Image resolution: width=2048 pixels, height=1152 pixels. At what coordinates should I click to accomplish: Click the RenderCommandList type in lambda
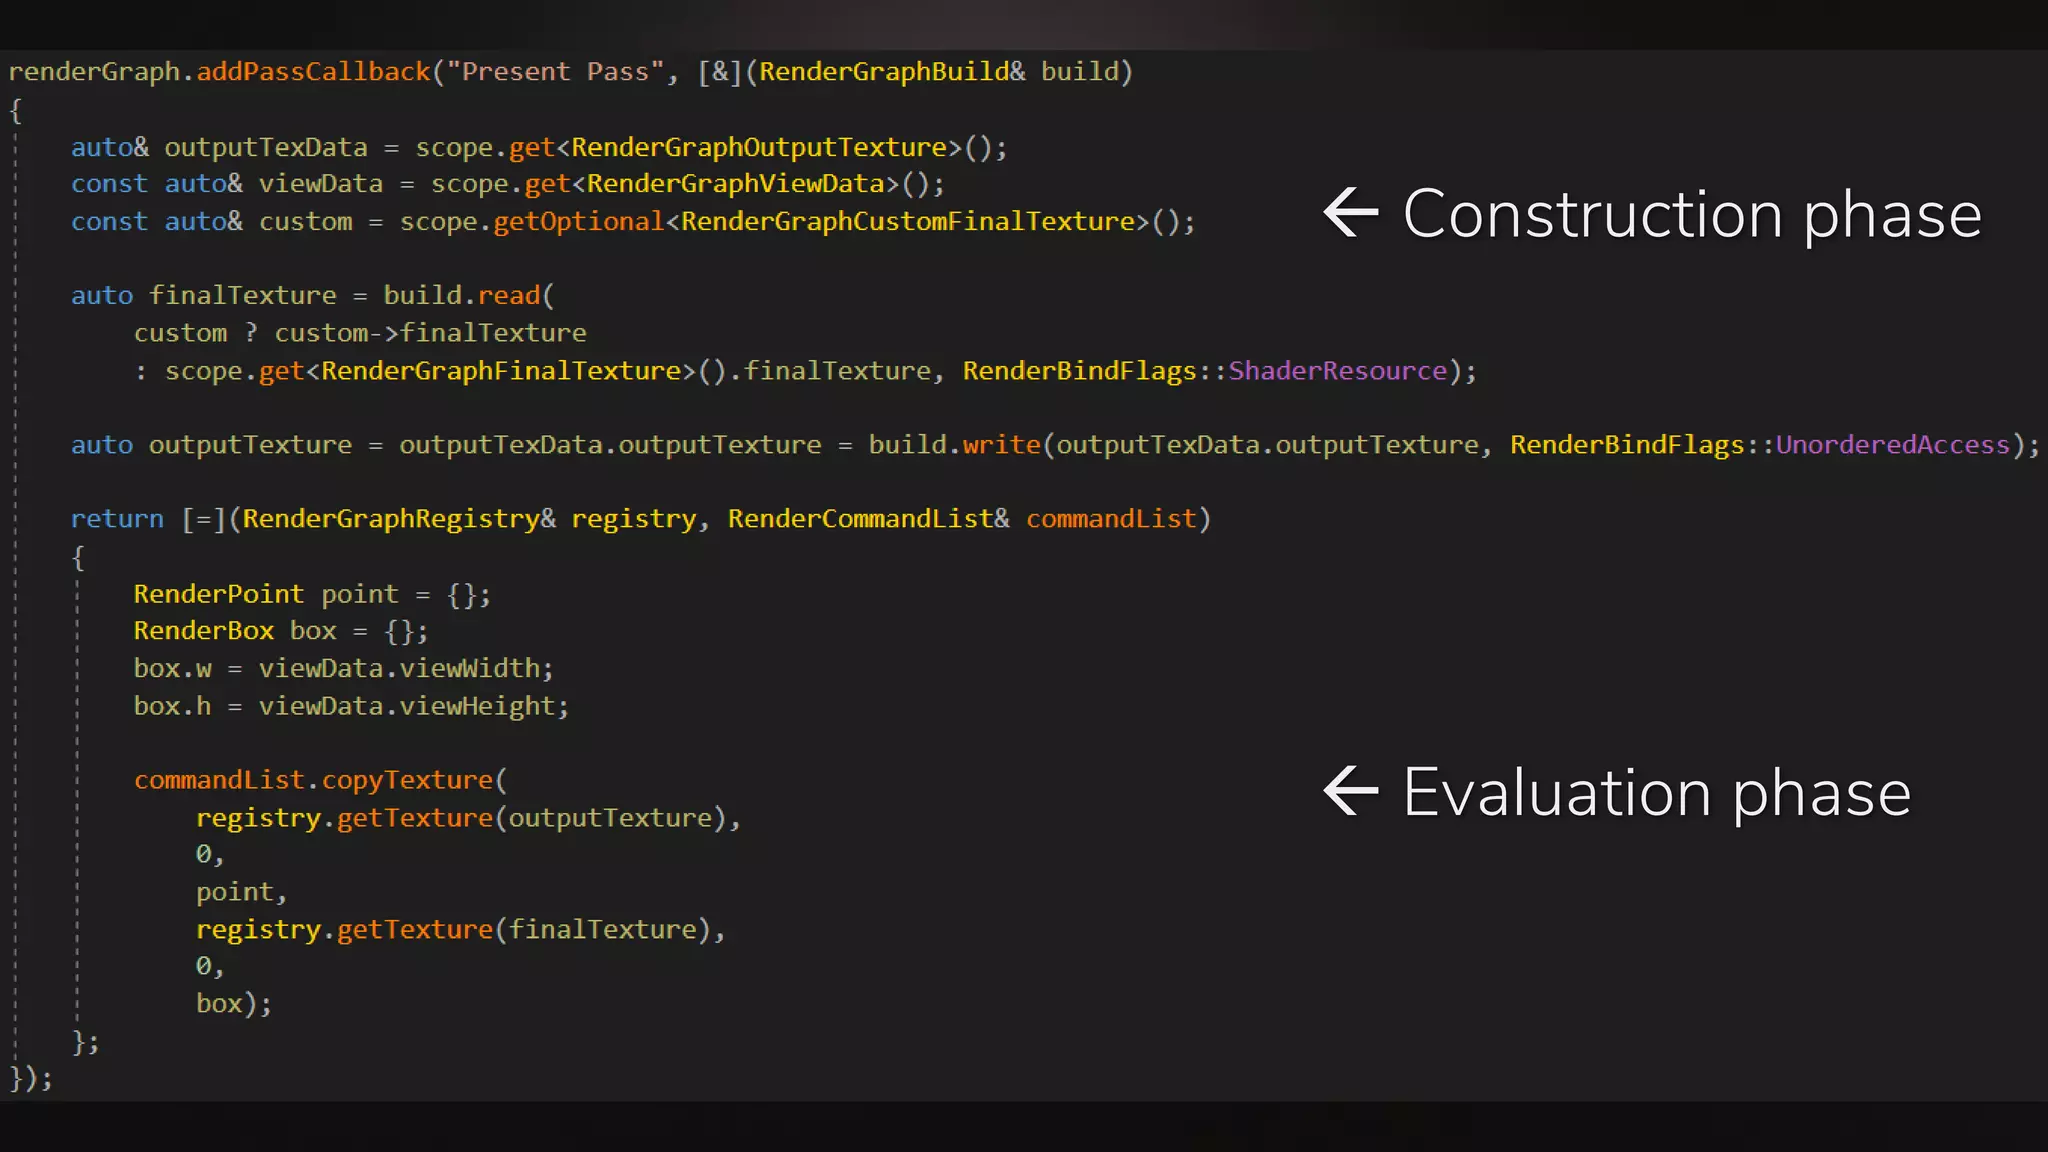(x=860, y=519)
